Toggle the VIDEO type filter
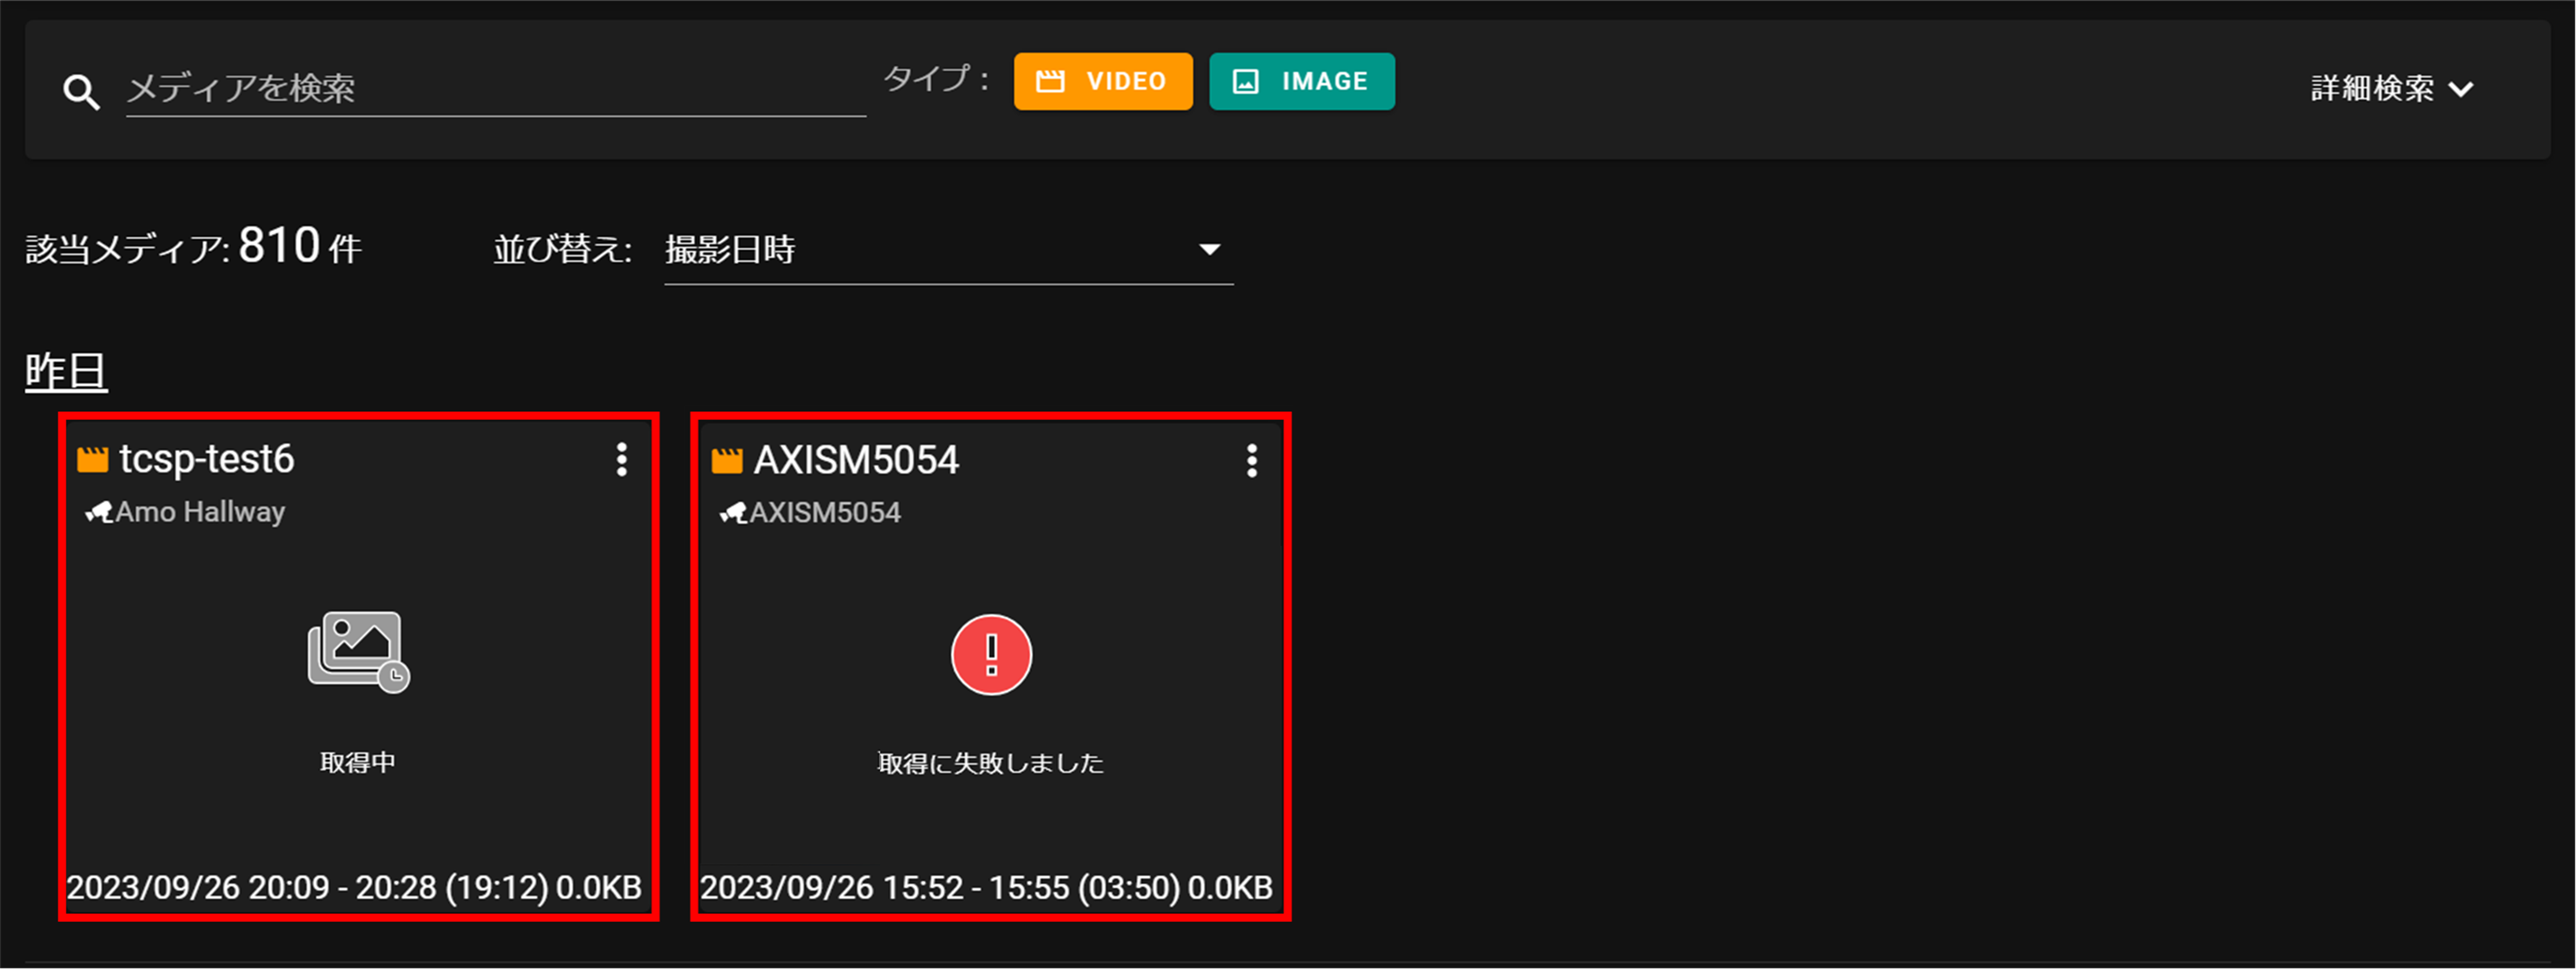 click(x=1103, y=81)
